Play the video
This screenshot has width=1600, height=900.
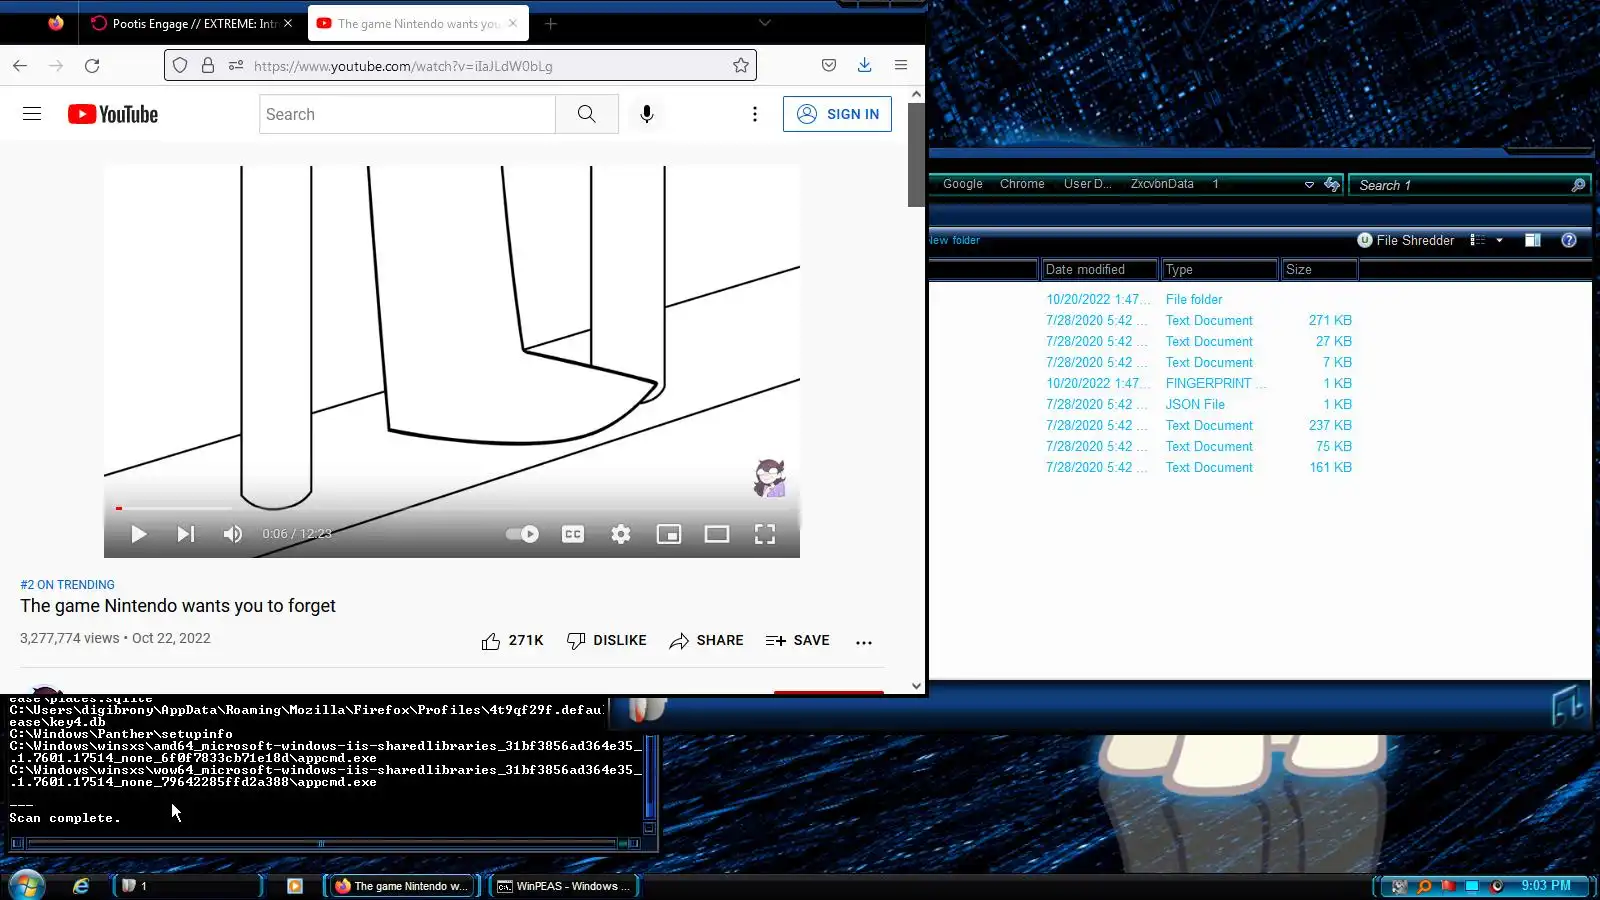139,534
